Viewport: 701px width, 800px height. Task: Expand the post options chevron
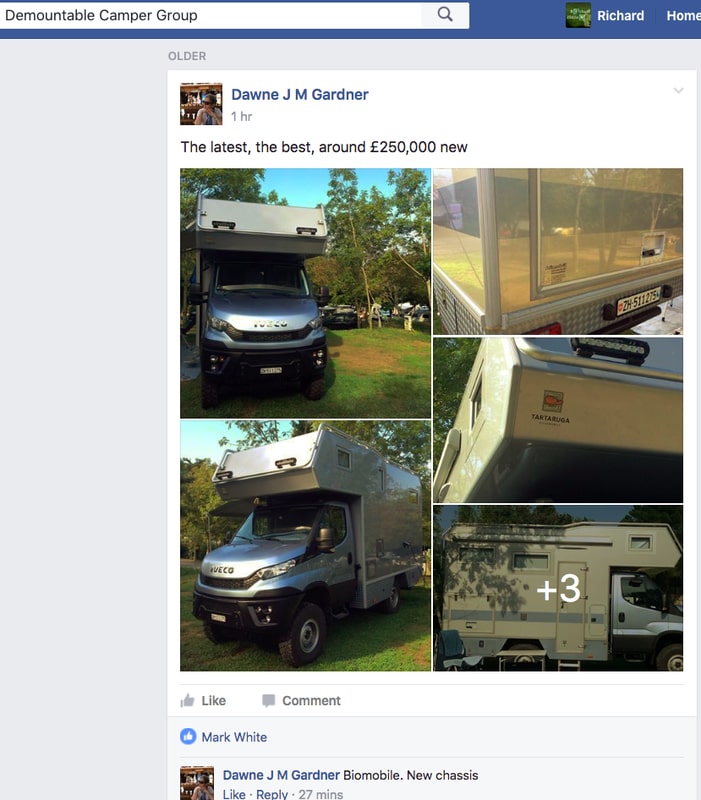(x=678, y=91)
